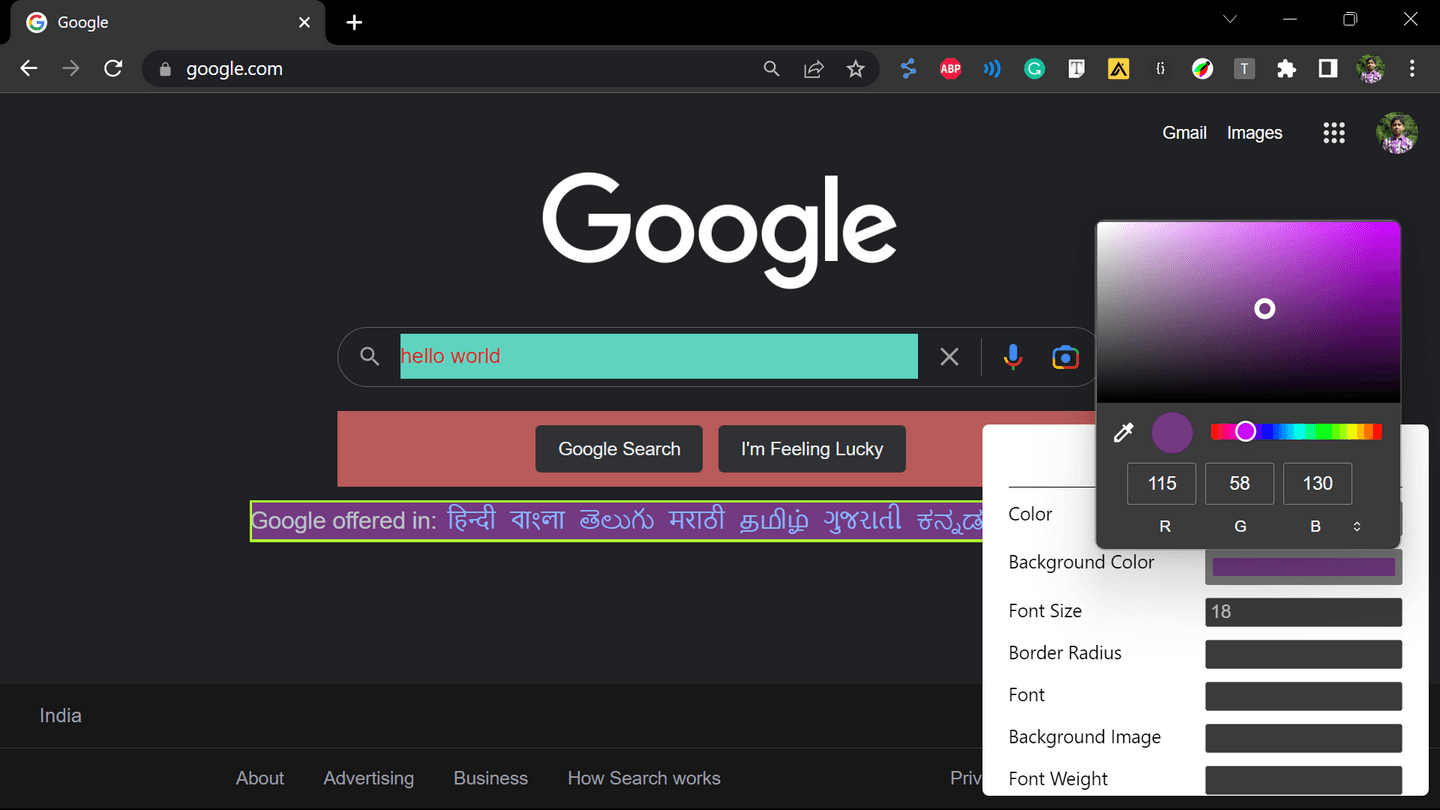Click the magnifier inside the search box
Viewport: 1440px width, 810px height.
pyautogui.click(x=370, y=357)
